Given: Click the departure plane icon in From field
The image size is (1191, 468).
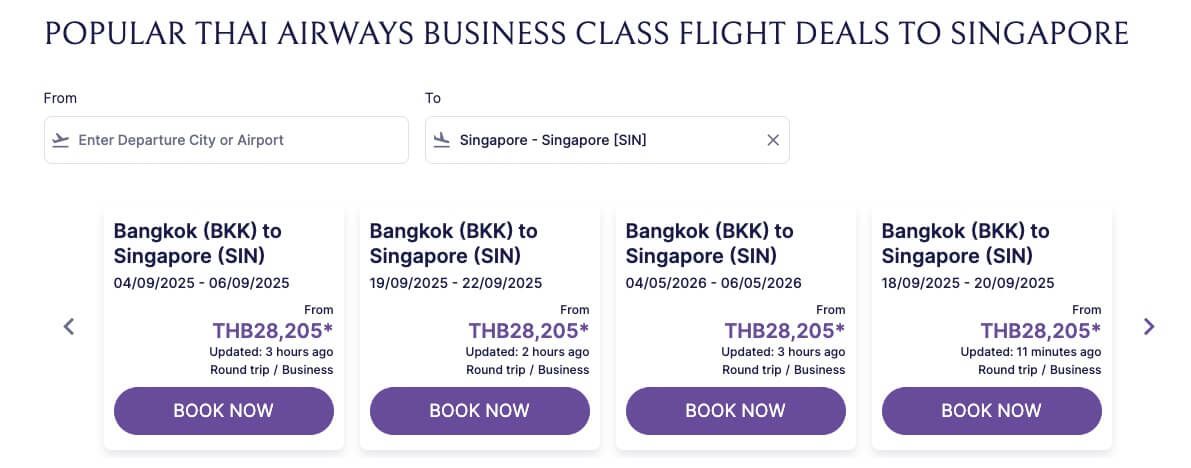Looking at the screenshot, I should 61,140.
